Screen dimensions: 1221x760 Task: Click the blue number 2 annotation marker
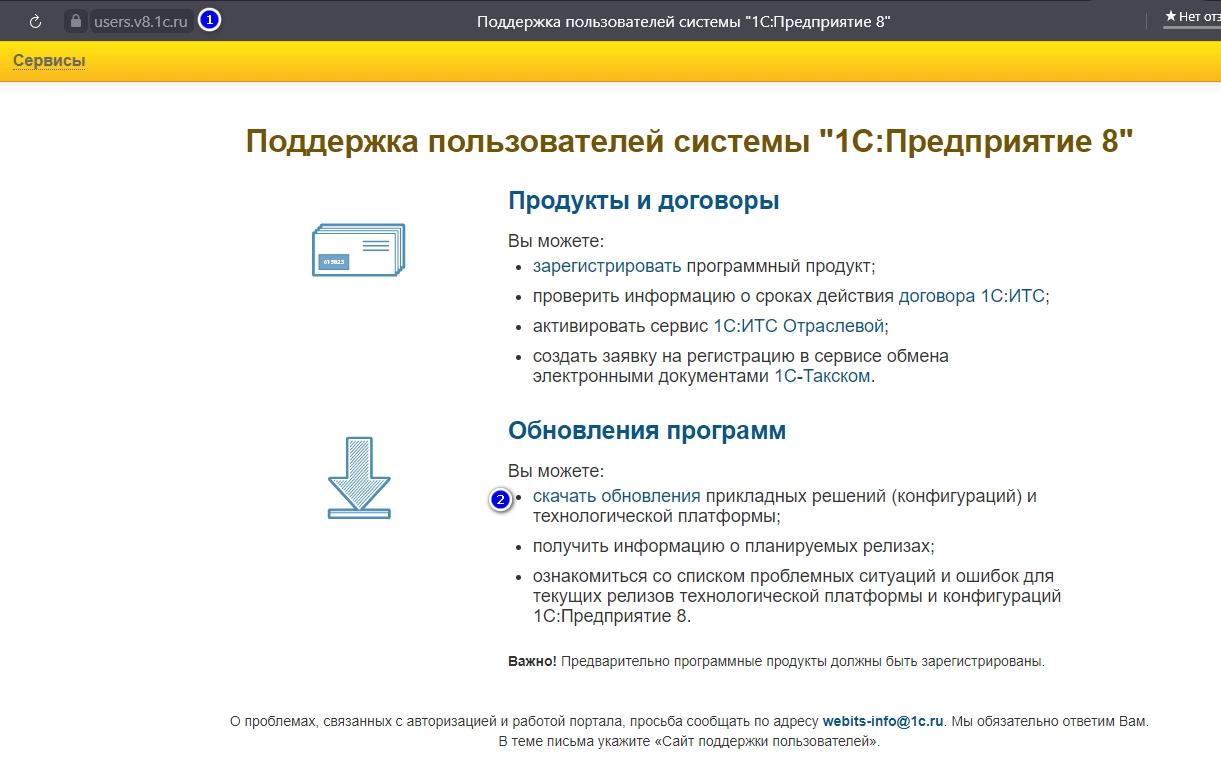coord(500,499)
